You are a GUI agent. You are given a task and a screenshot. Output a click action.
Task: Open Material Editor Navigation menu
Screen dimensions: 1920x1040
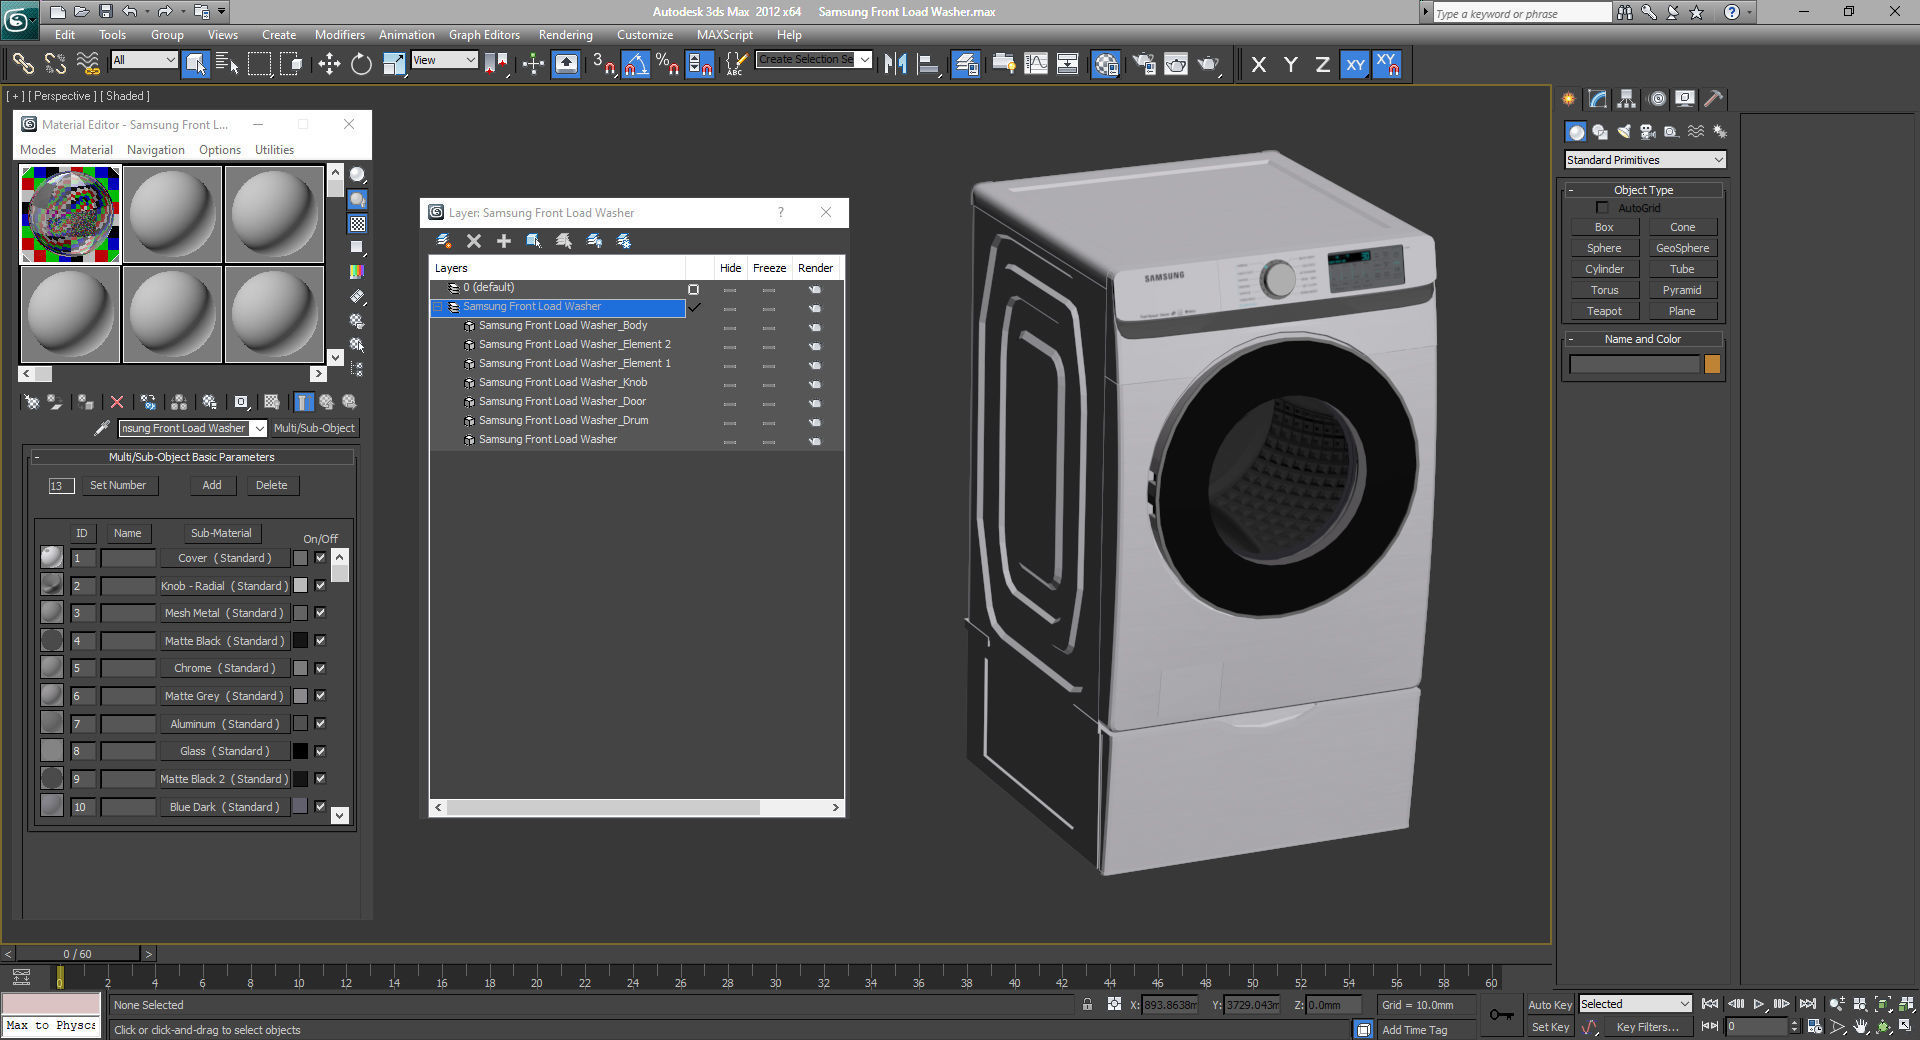156,150
